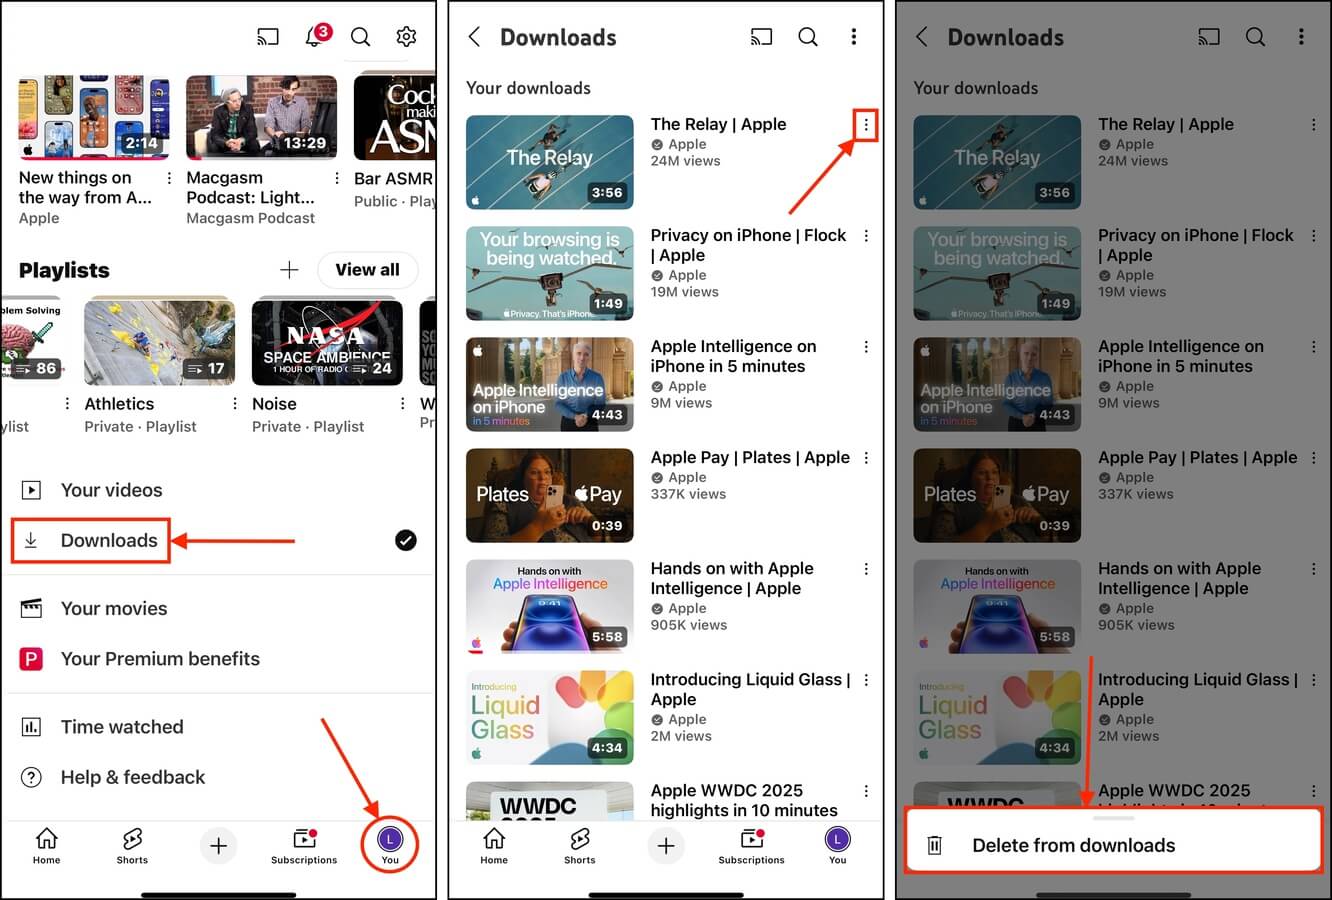1332x900 pixels.
Task: Open 'Apple WWDC 2025 highlights in 10 minutes' title
Action: [744, 800]
